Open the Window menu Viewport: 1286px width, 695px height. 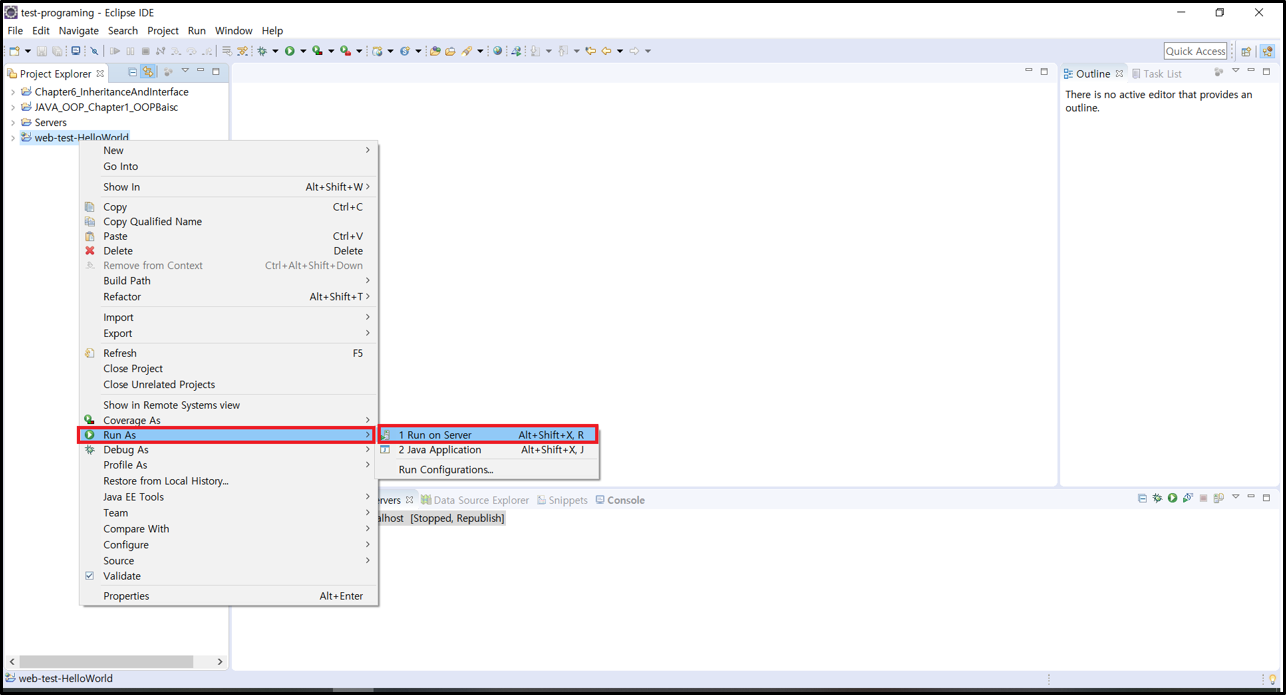[x=234, y=31]
